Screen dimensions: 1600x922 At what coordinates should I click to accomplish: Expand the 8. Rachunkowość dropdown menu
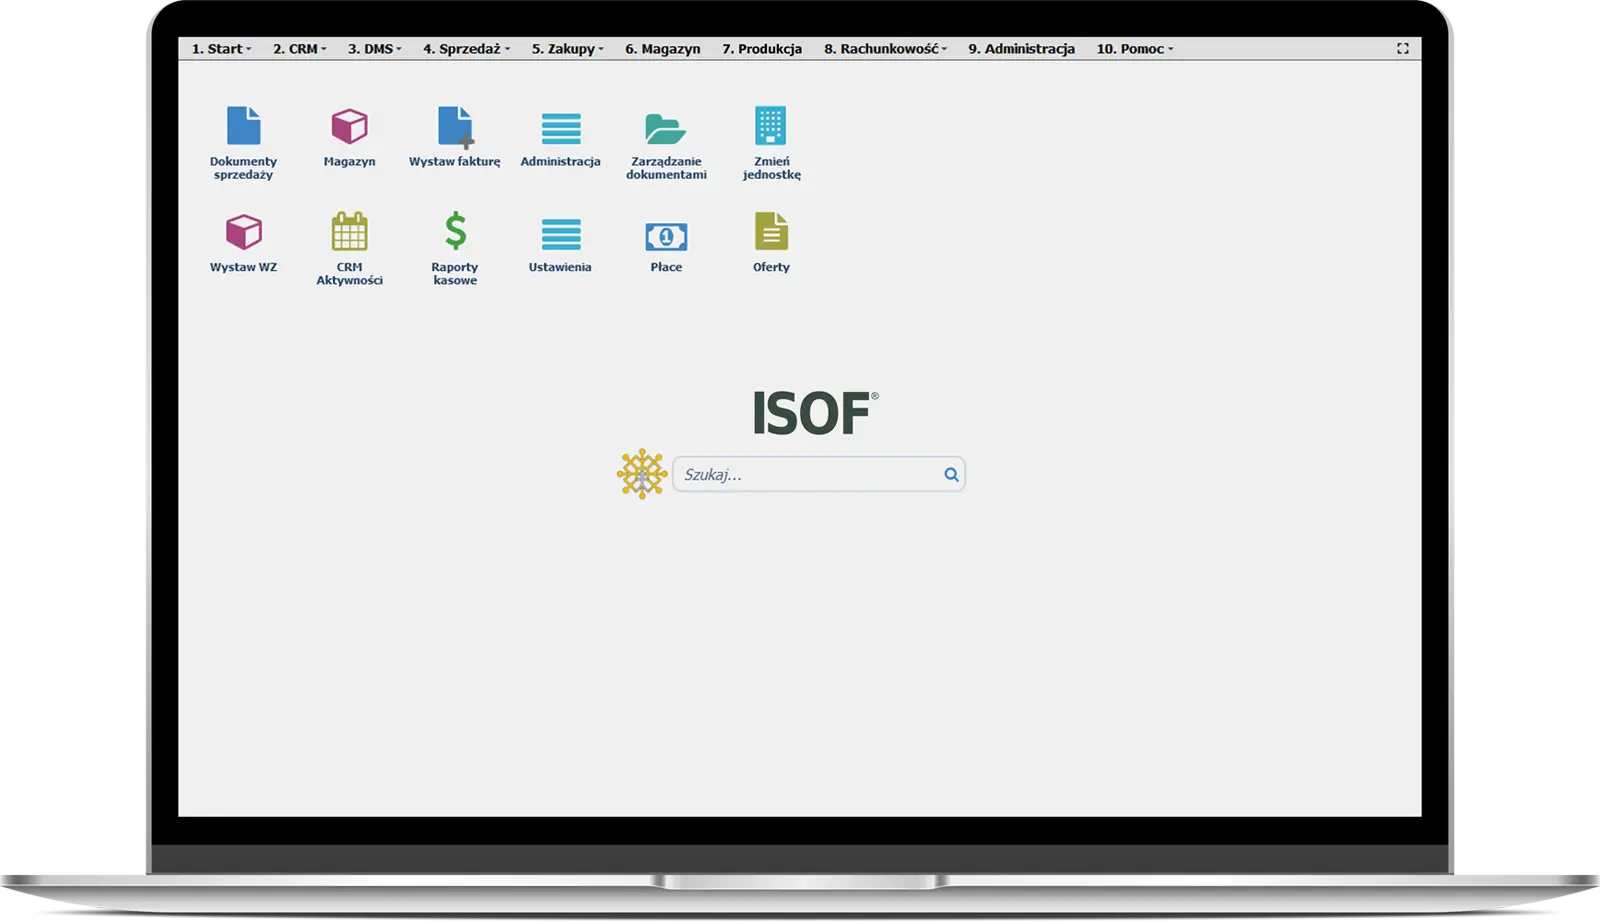pos(885,49)
